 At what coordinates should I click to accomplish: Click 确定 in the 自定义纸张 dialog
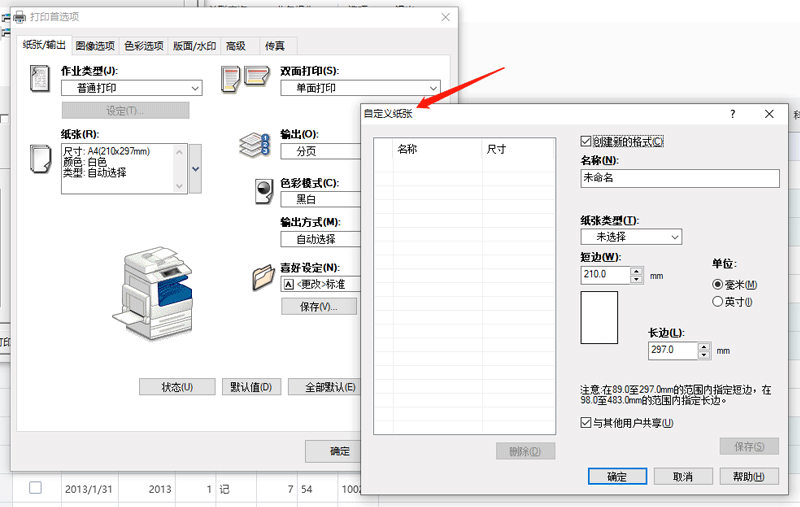click(x=617, y=476)
